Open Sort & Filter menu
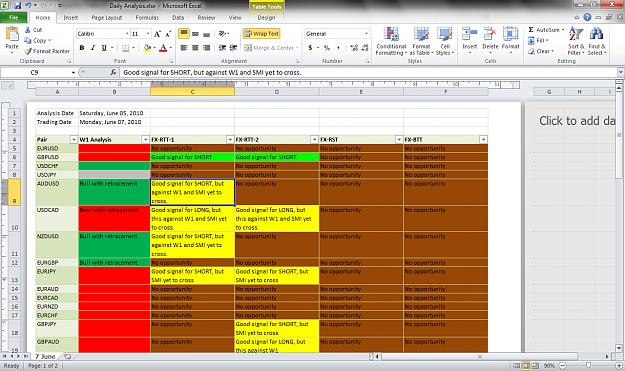The width and height of the screenshot is (625, 371). 576,41
